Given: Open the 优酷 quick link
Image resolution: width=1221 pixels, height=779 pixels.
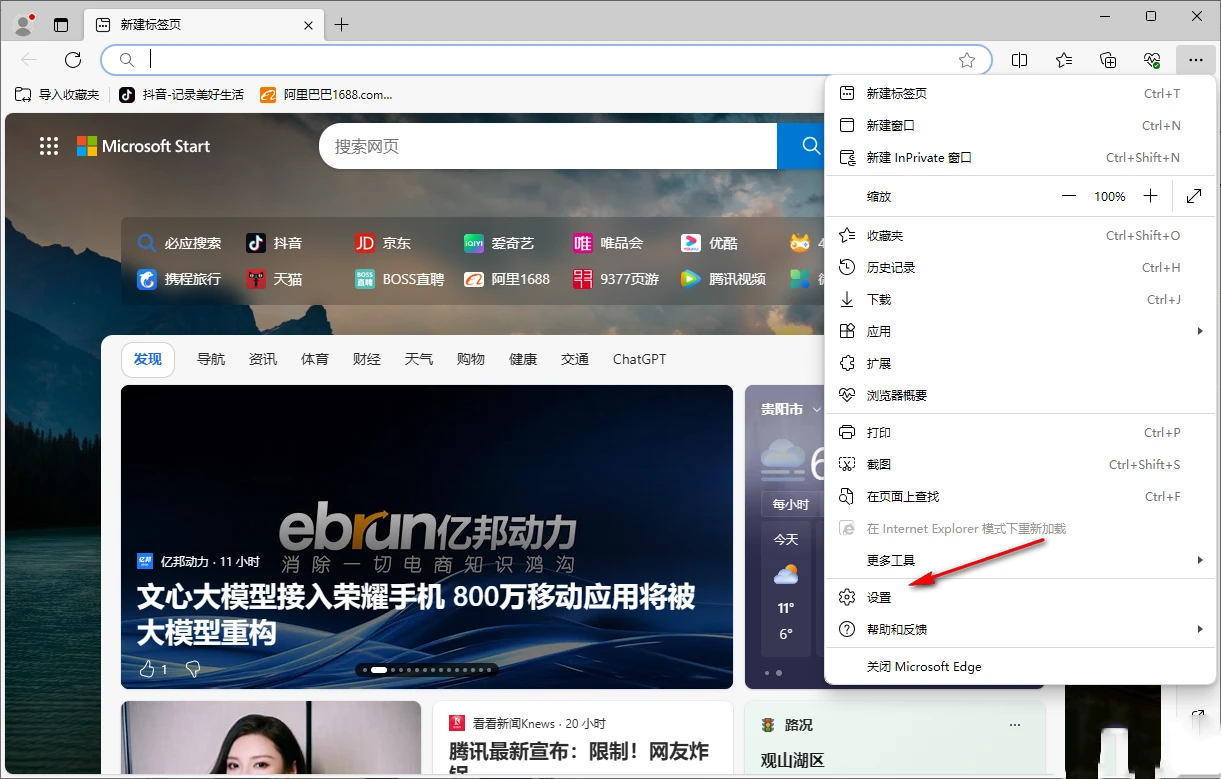Looking at the screenshot, I should [710, 243].
